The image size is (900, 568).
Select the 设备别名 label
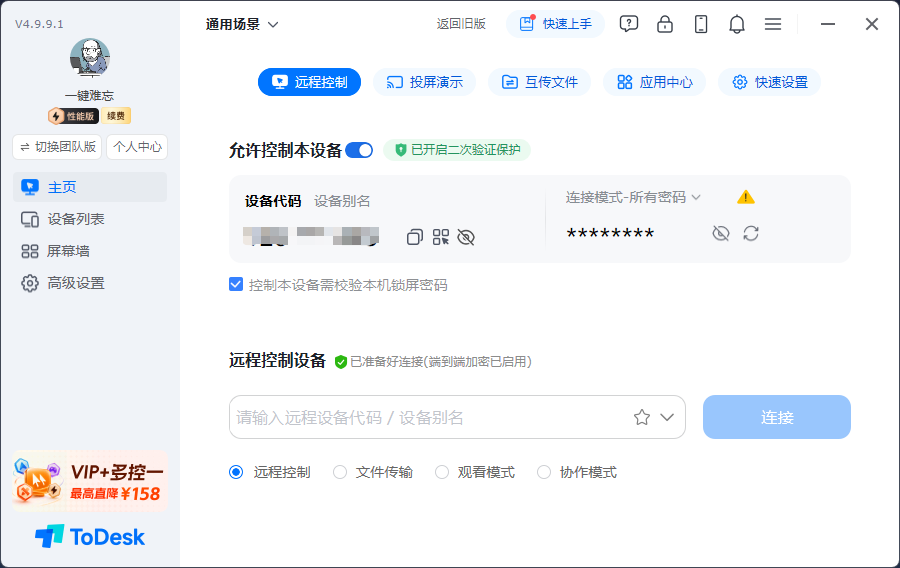[342, 201]
